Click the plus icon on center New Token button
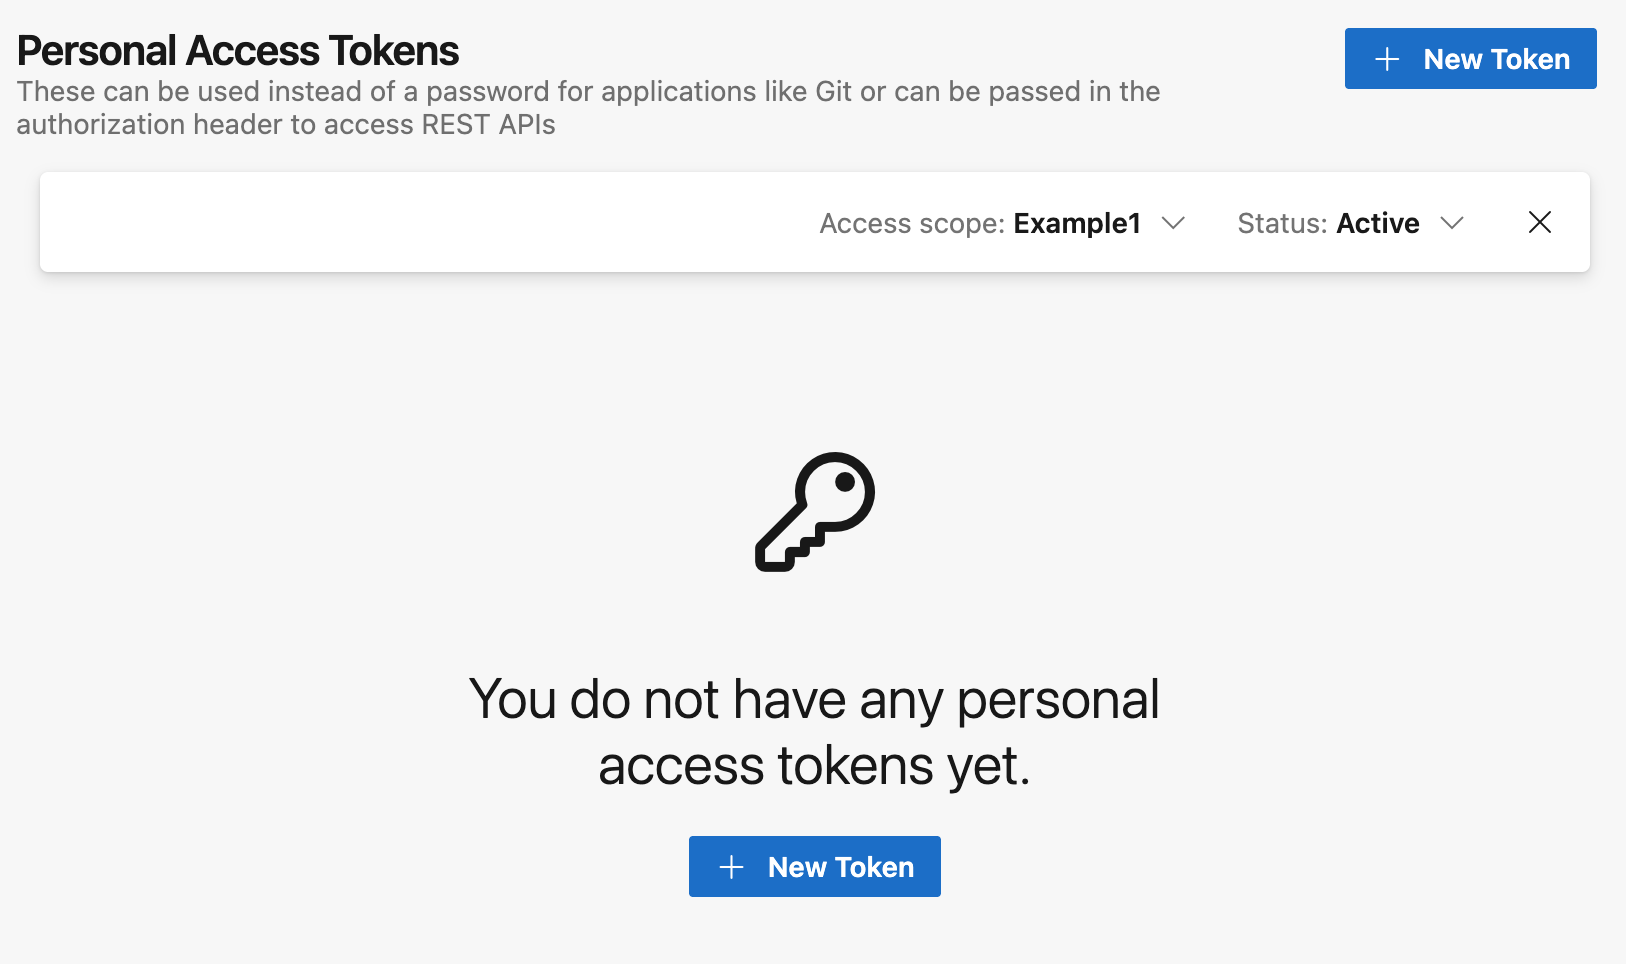Image resolution: width=1626 pixels, height=964 pixels. coord(732,866)
